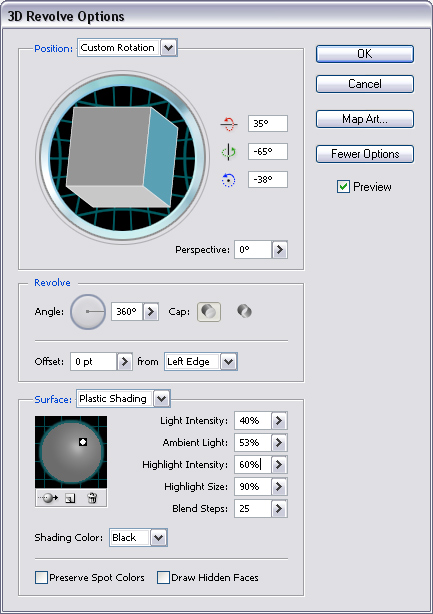Image resolution: width=433 pixels, height=614 pixels.
Task: Open the Shading Color dropdown
Action: tap(159, 538)
